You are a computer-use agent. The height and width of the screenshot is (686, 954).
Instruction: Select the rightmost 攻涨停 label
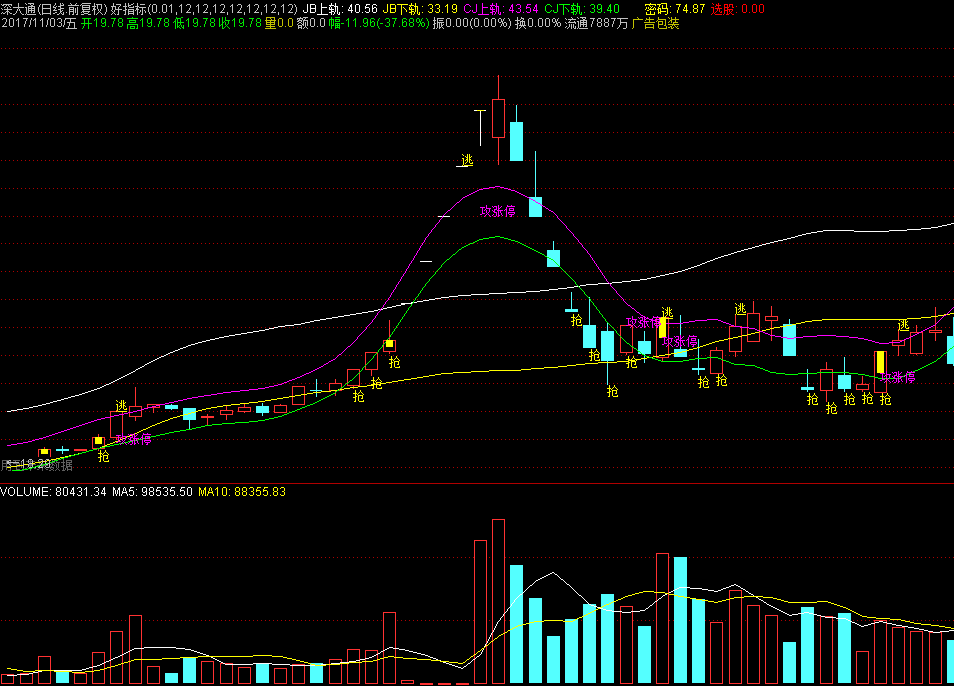[x=897, y=378]
